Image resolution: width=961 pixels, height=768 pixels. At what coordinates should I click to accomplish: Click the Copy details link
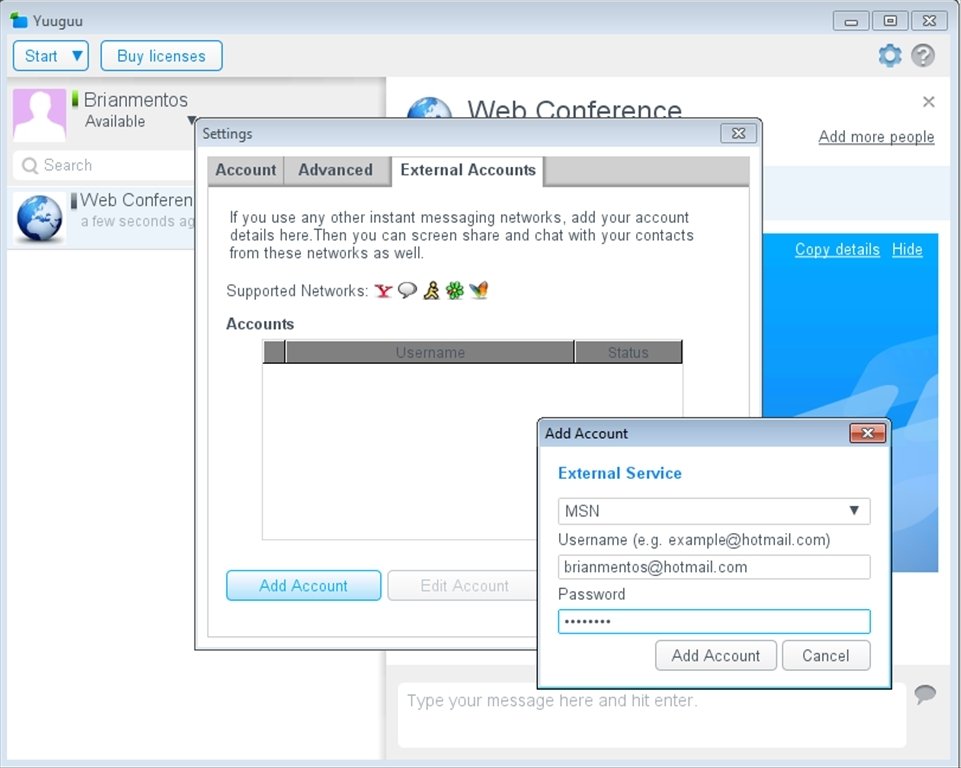pos(837,249)
